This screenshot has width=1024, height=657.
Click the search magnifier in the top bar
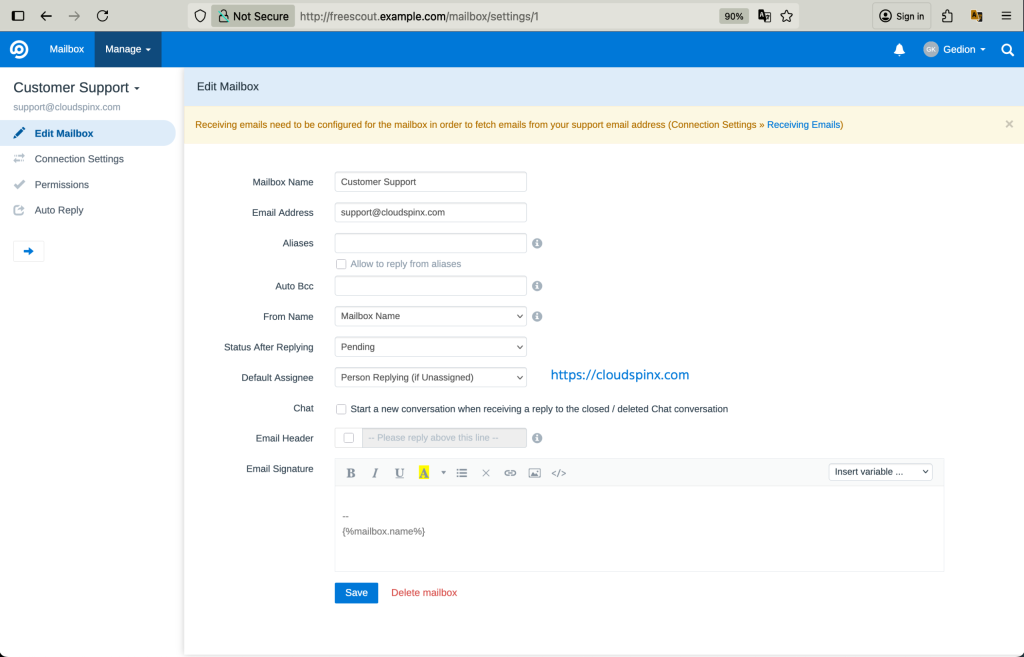(1007, 48)
